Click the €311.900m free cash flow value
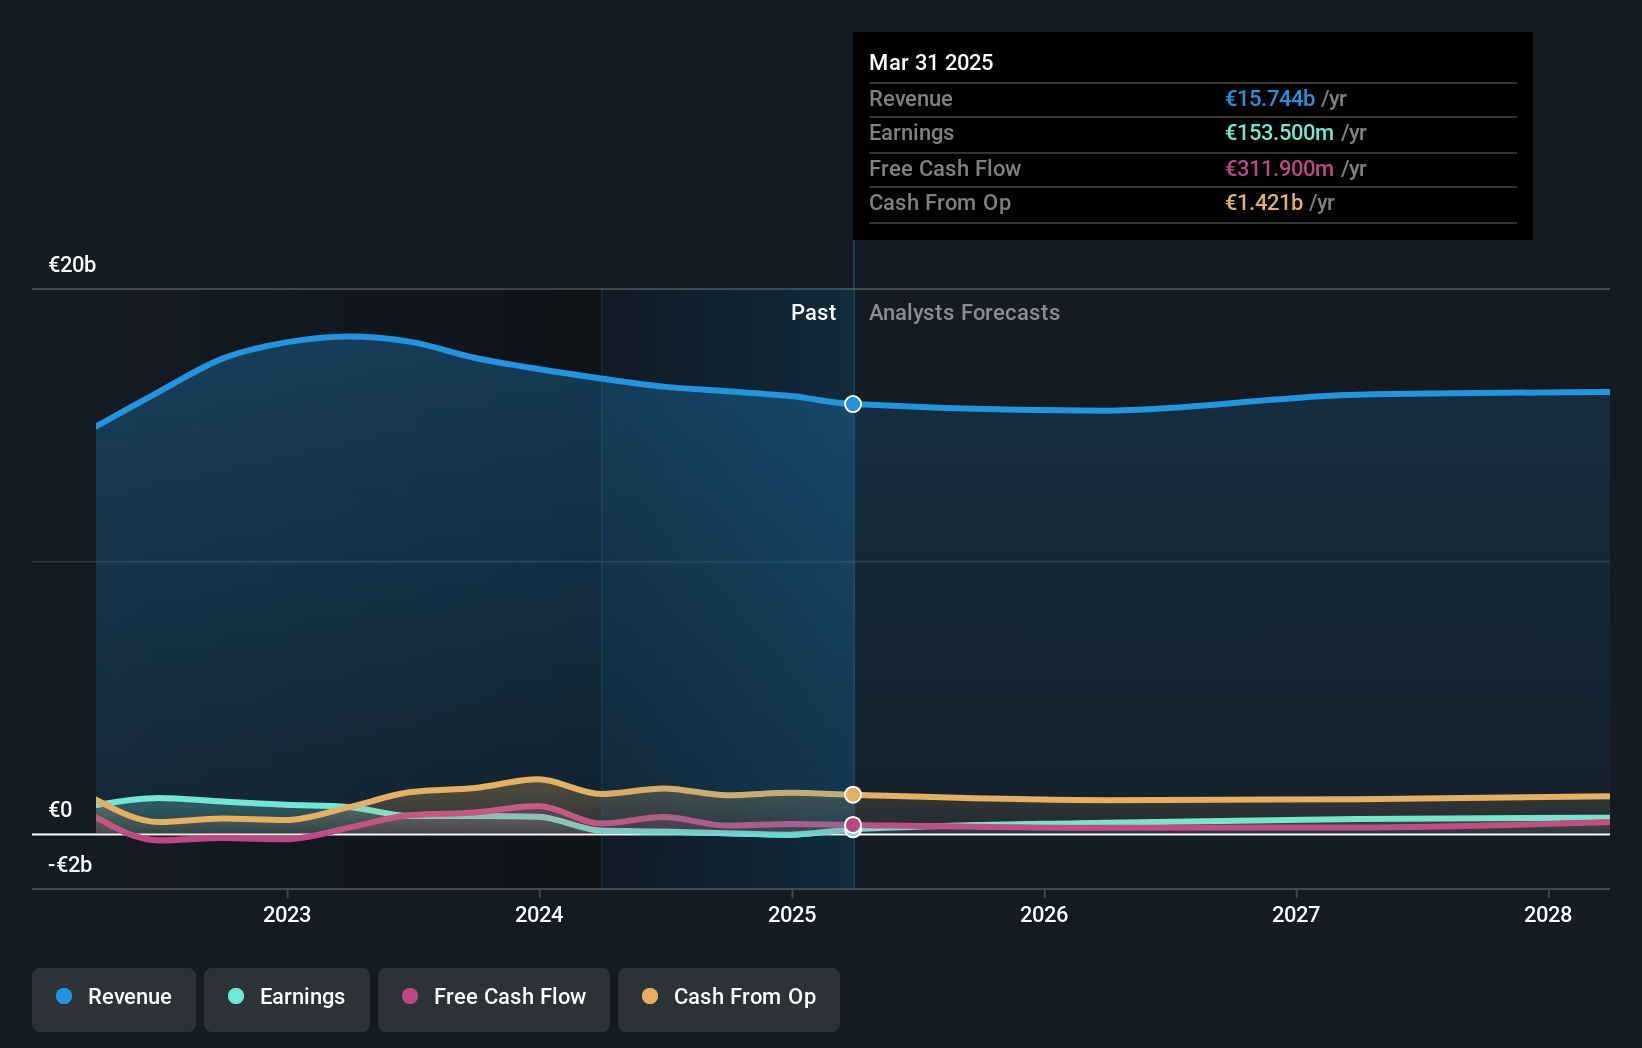The height and width of the screenshot is (1048, 1642). coord(1280,168)
